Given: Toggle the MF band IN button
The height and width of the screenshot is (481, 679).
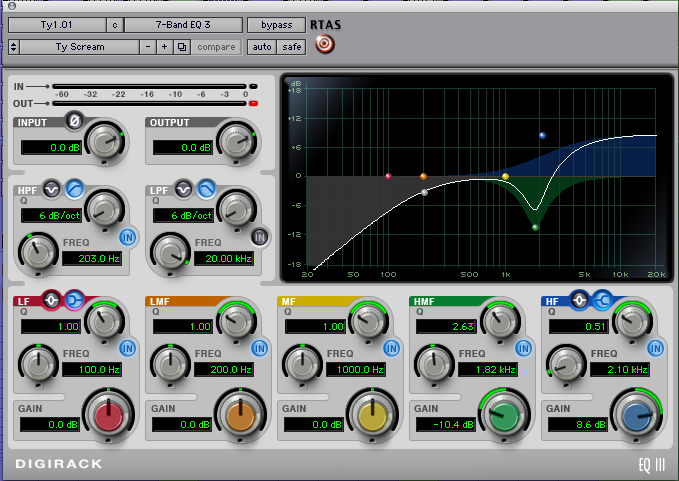Looking at the screenshot, I should coord(391,348).
